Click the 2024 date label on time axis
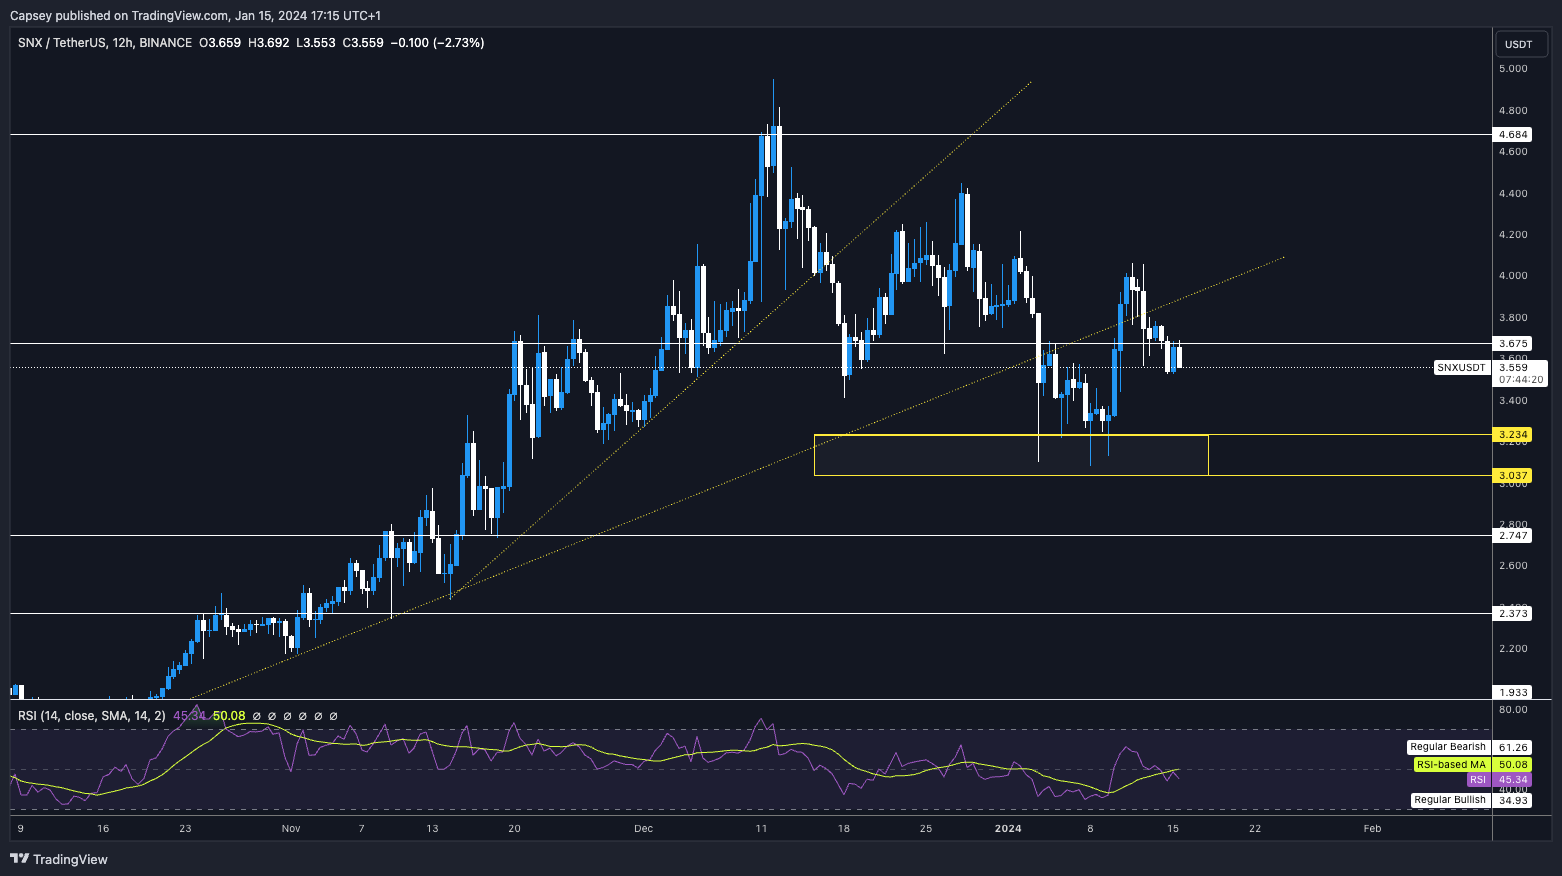The height and width of the screenshot is (876, 1562). point(1008,828)
